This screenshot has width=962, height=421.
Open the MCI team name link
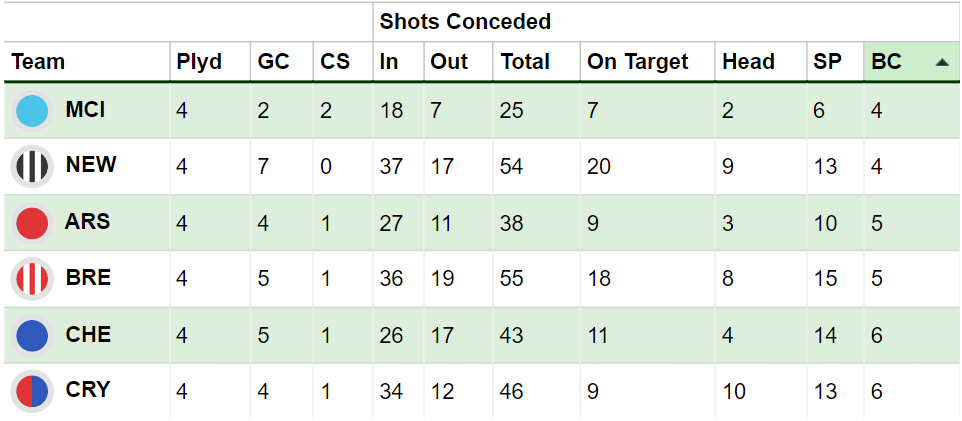tap(85, 110)
